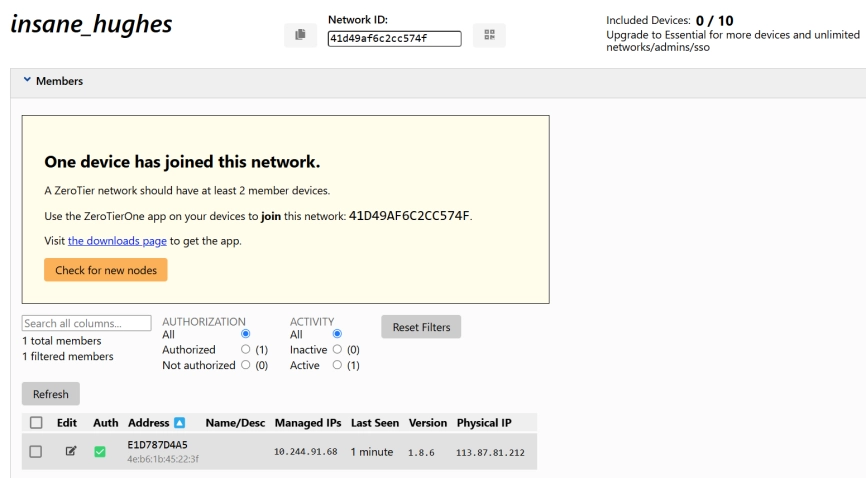Show the network QR code

click(489, 35)
